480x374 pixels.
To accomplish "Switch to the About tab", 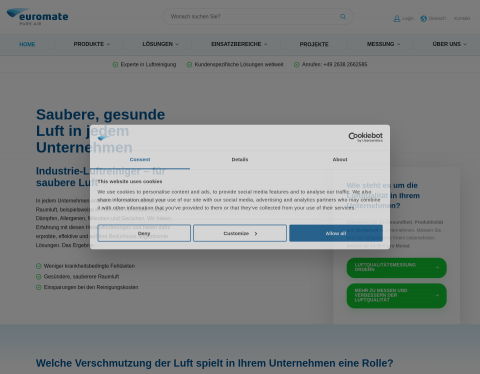I will click(340, 160).
